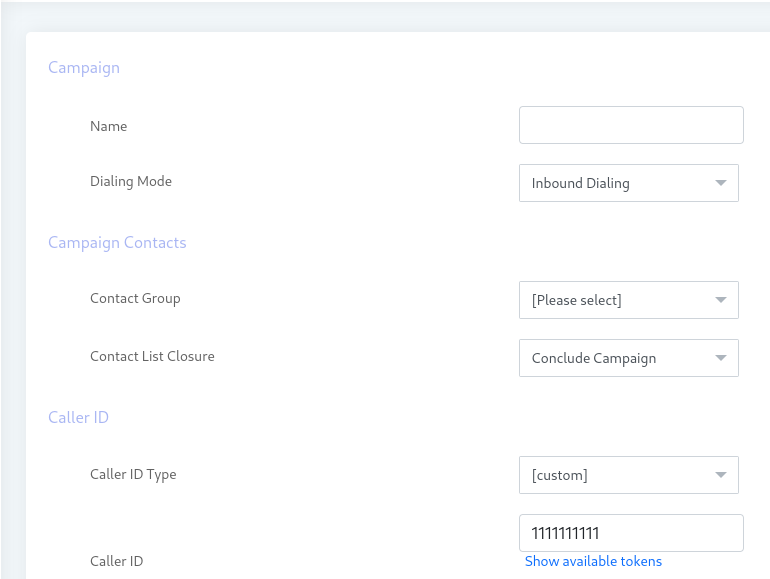770x579 pixels.
Task: Show available tokens for Caller ID
Action: pos(593,561)
